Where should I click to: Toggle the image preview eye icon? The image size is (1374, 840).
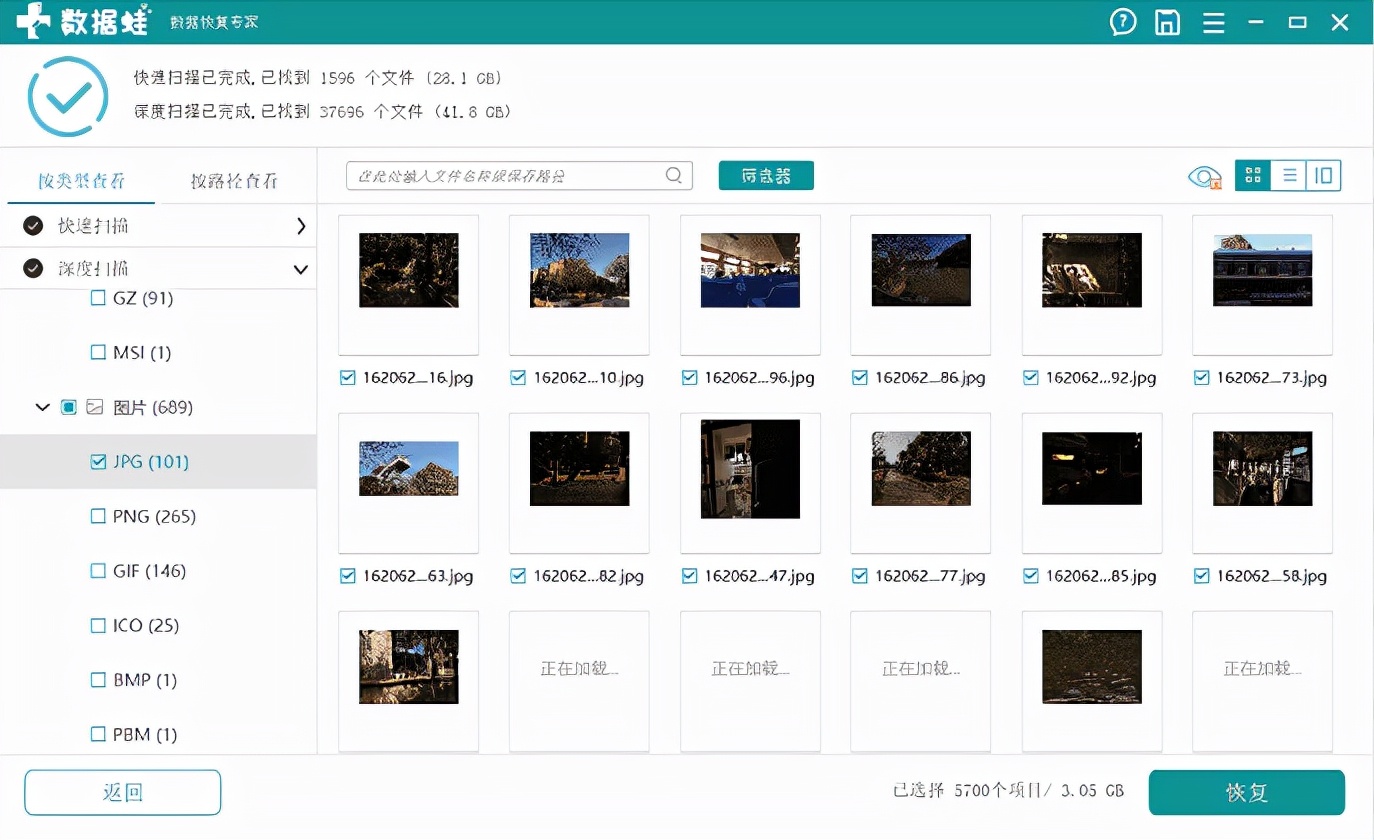click(x=1206, y=175)
